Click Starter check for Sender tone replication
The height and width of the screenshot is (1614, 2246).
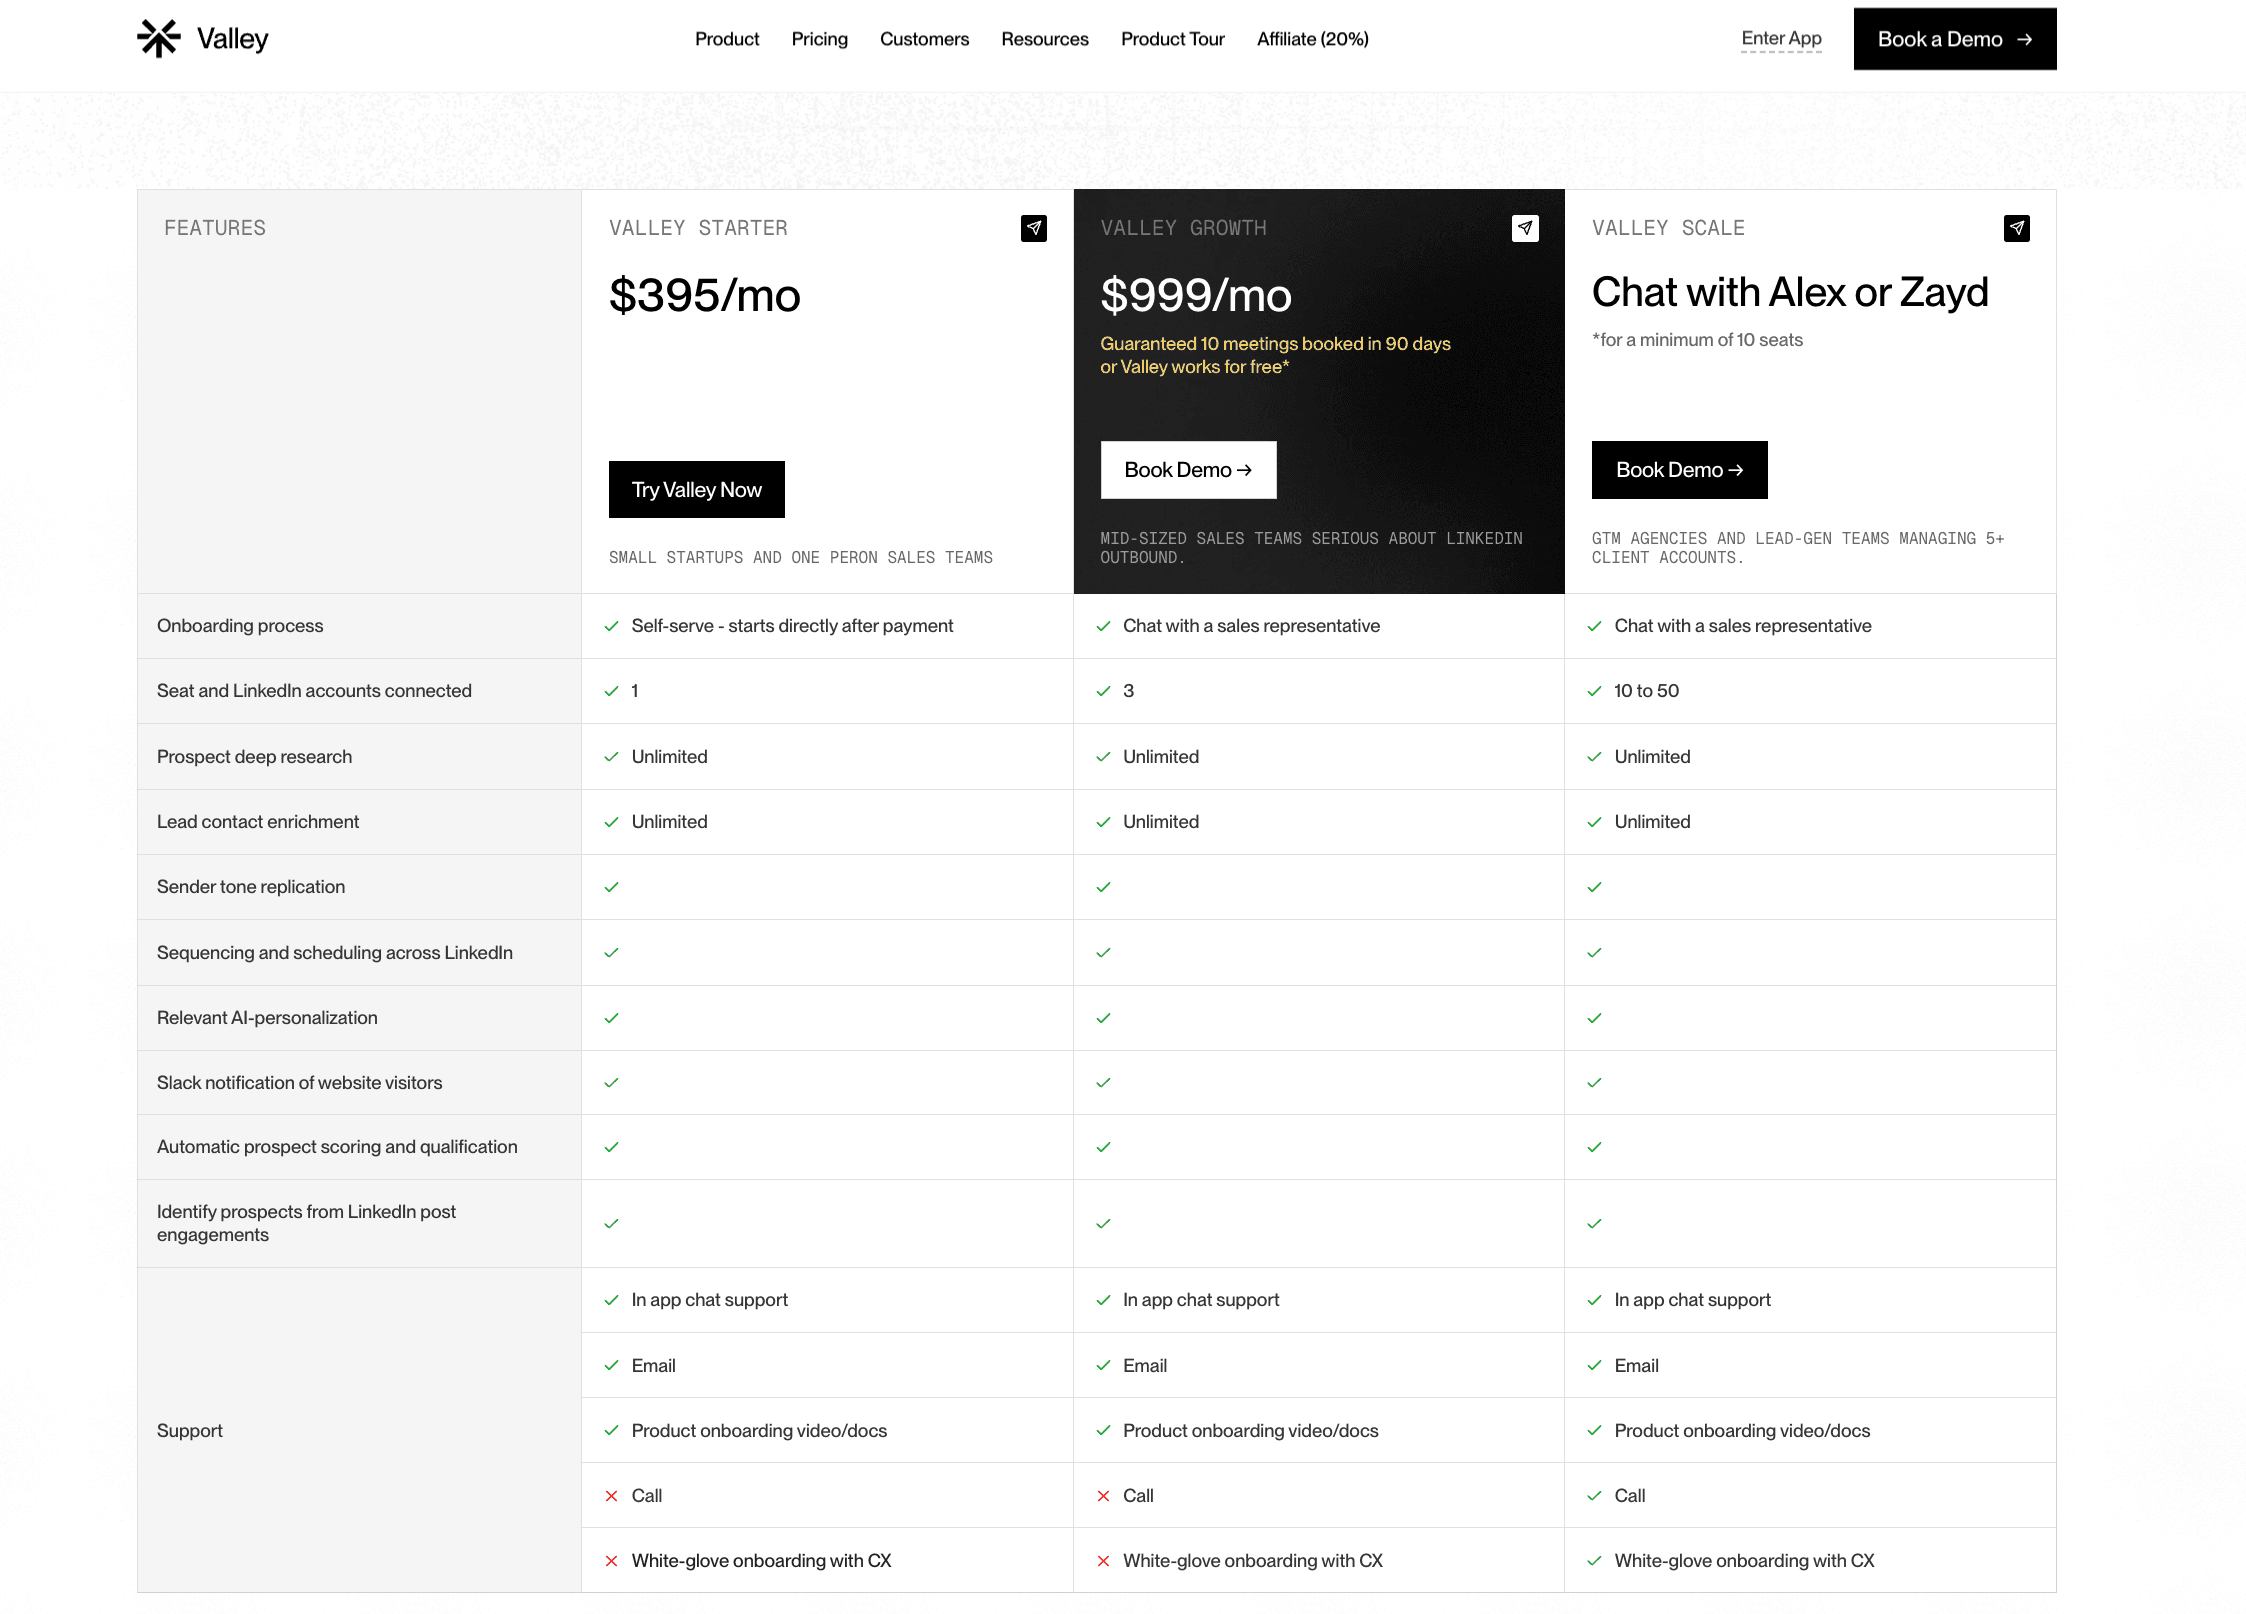[612, 887]
